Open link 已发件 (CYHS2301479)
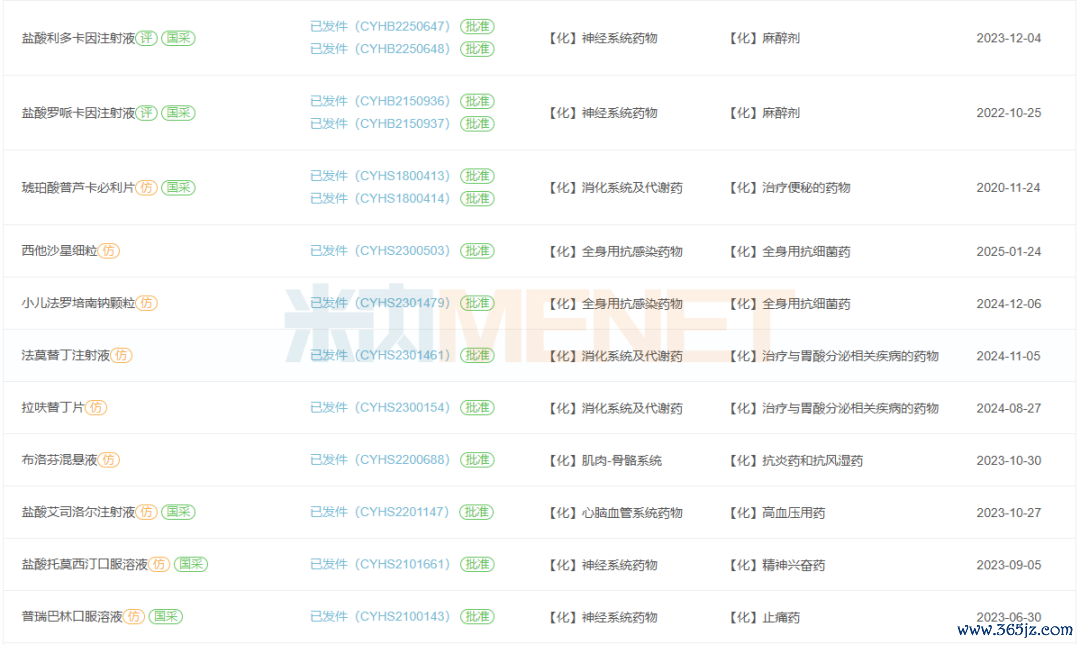The image size is (1080, 645). click(380, 303)
